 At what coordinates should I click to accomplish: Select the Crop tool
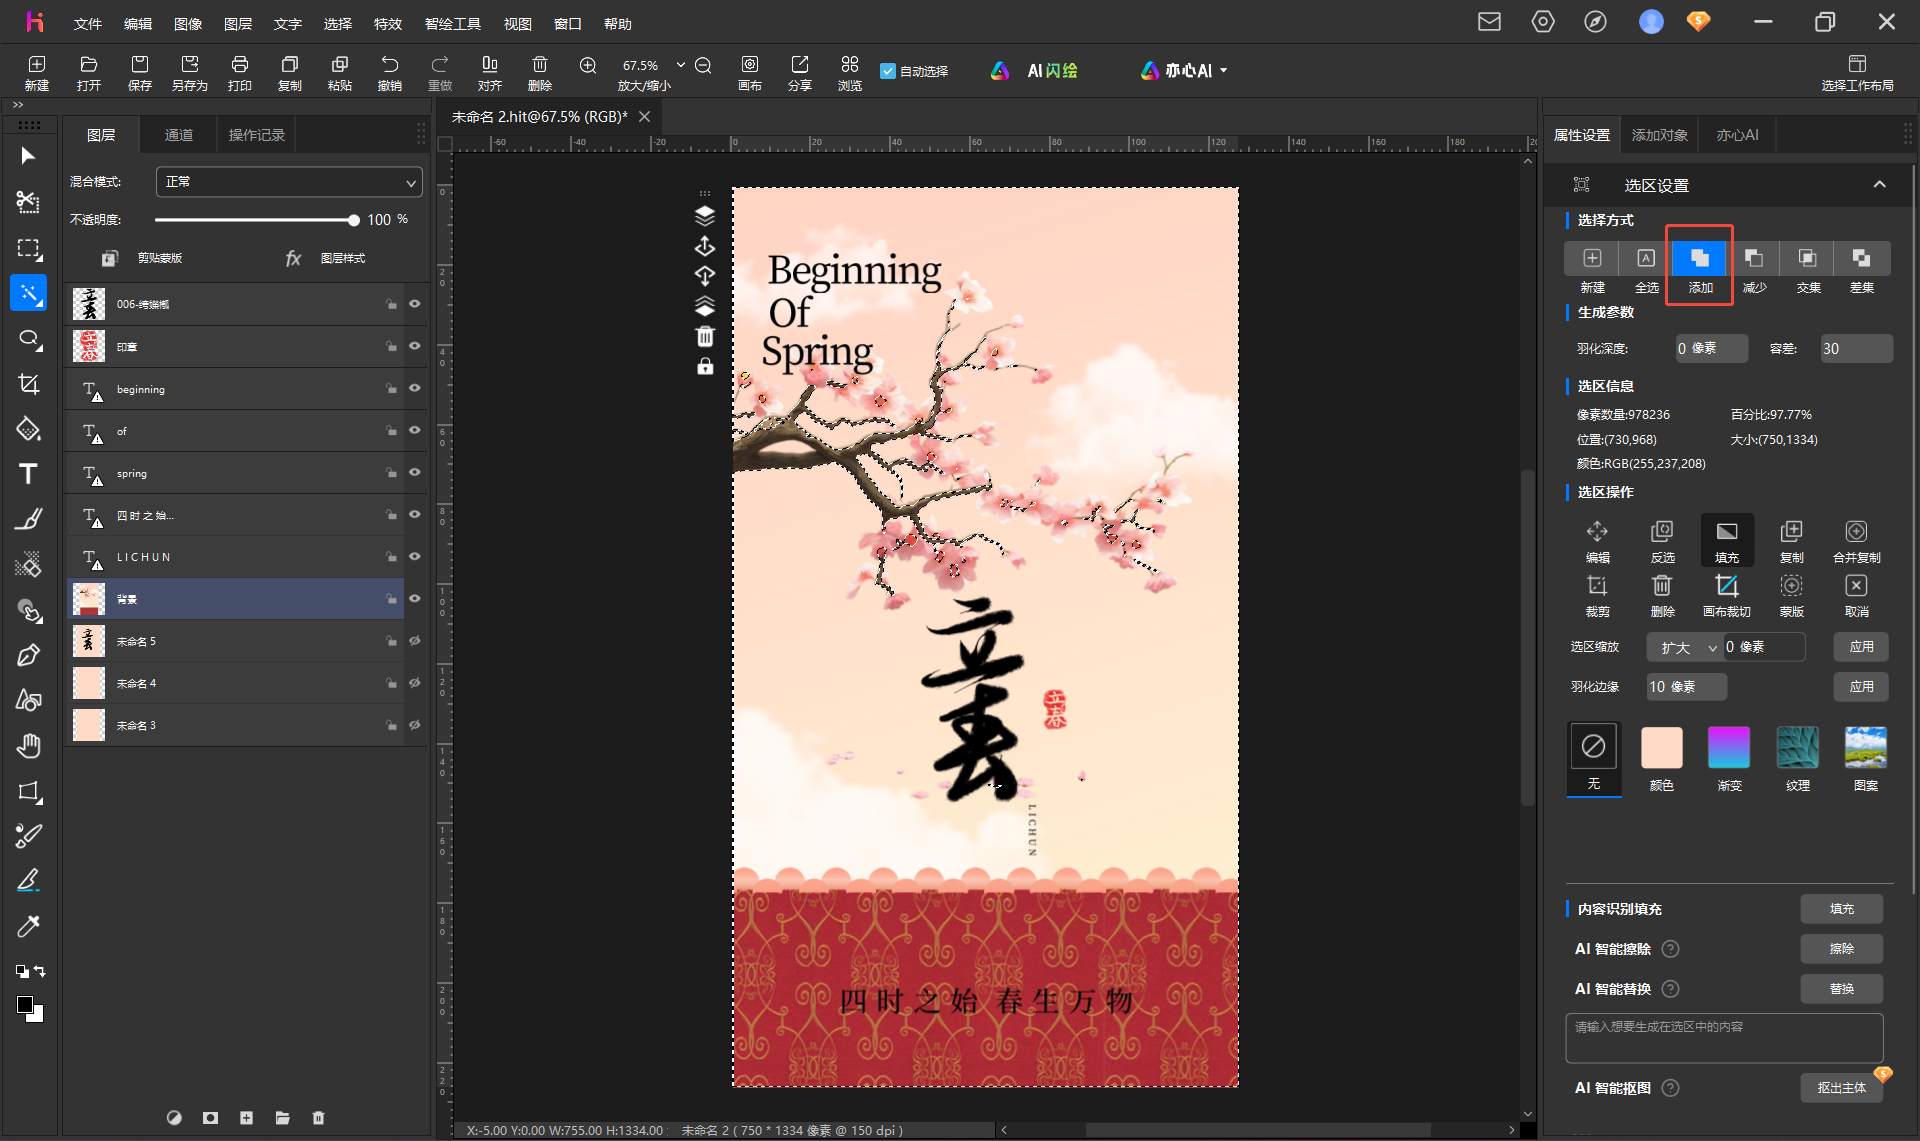(28, 385)
